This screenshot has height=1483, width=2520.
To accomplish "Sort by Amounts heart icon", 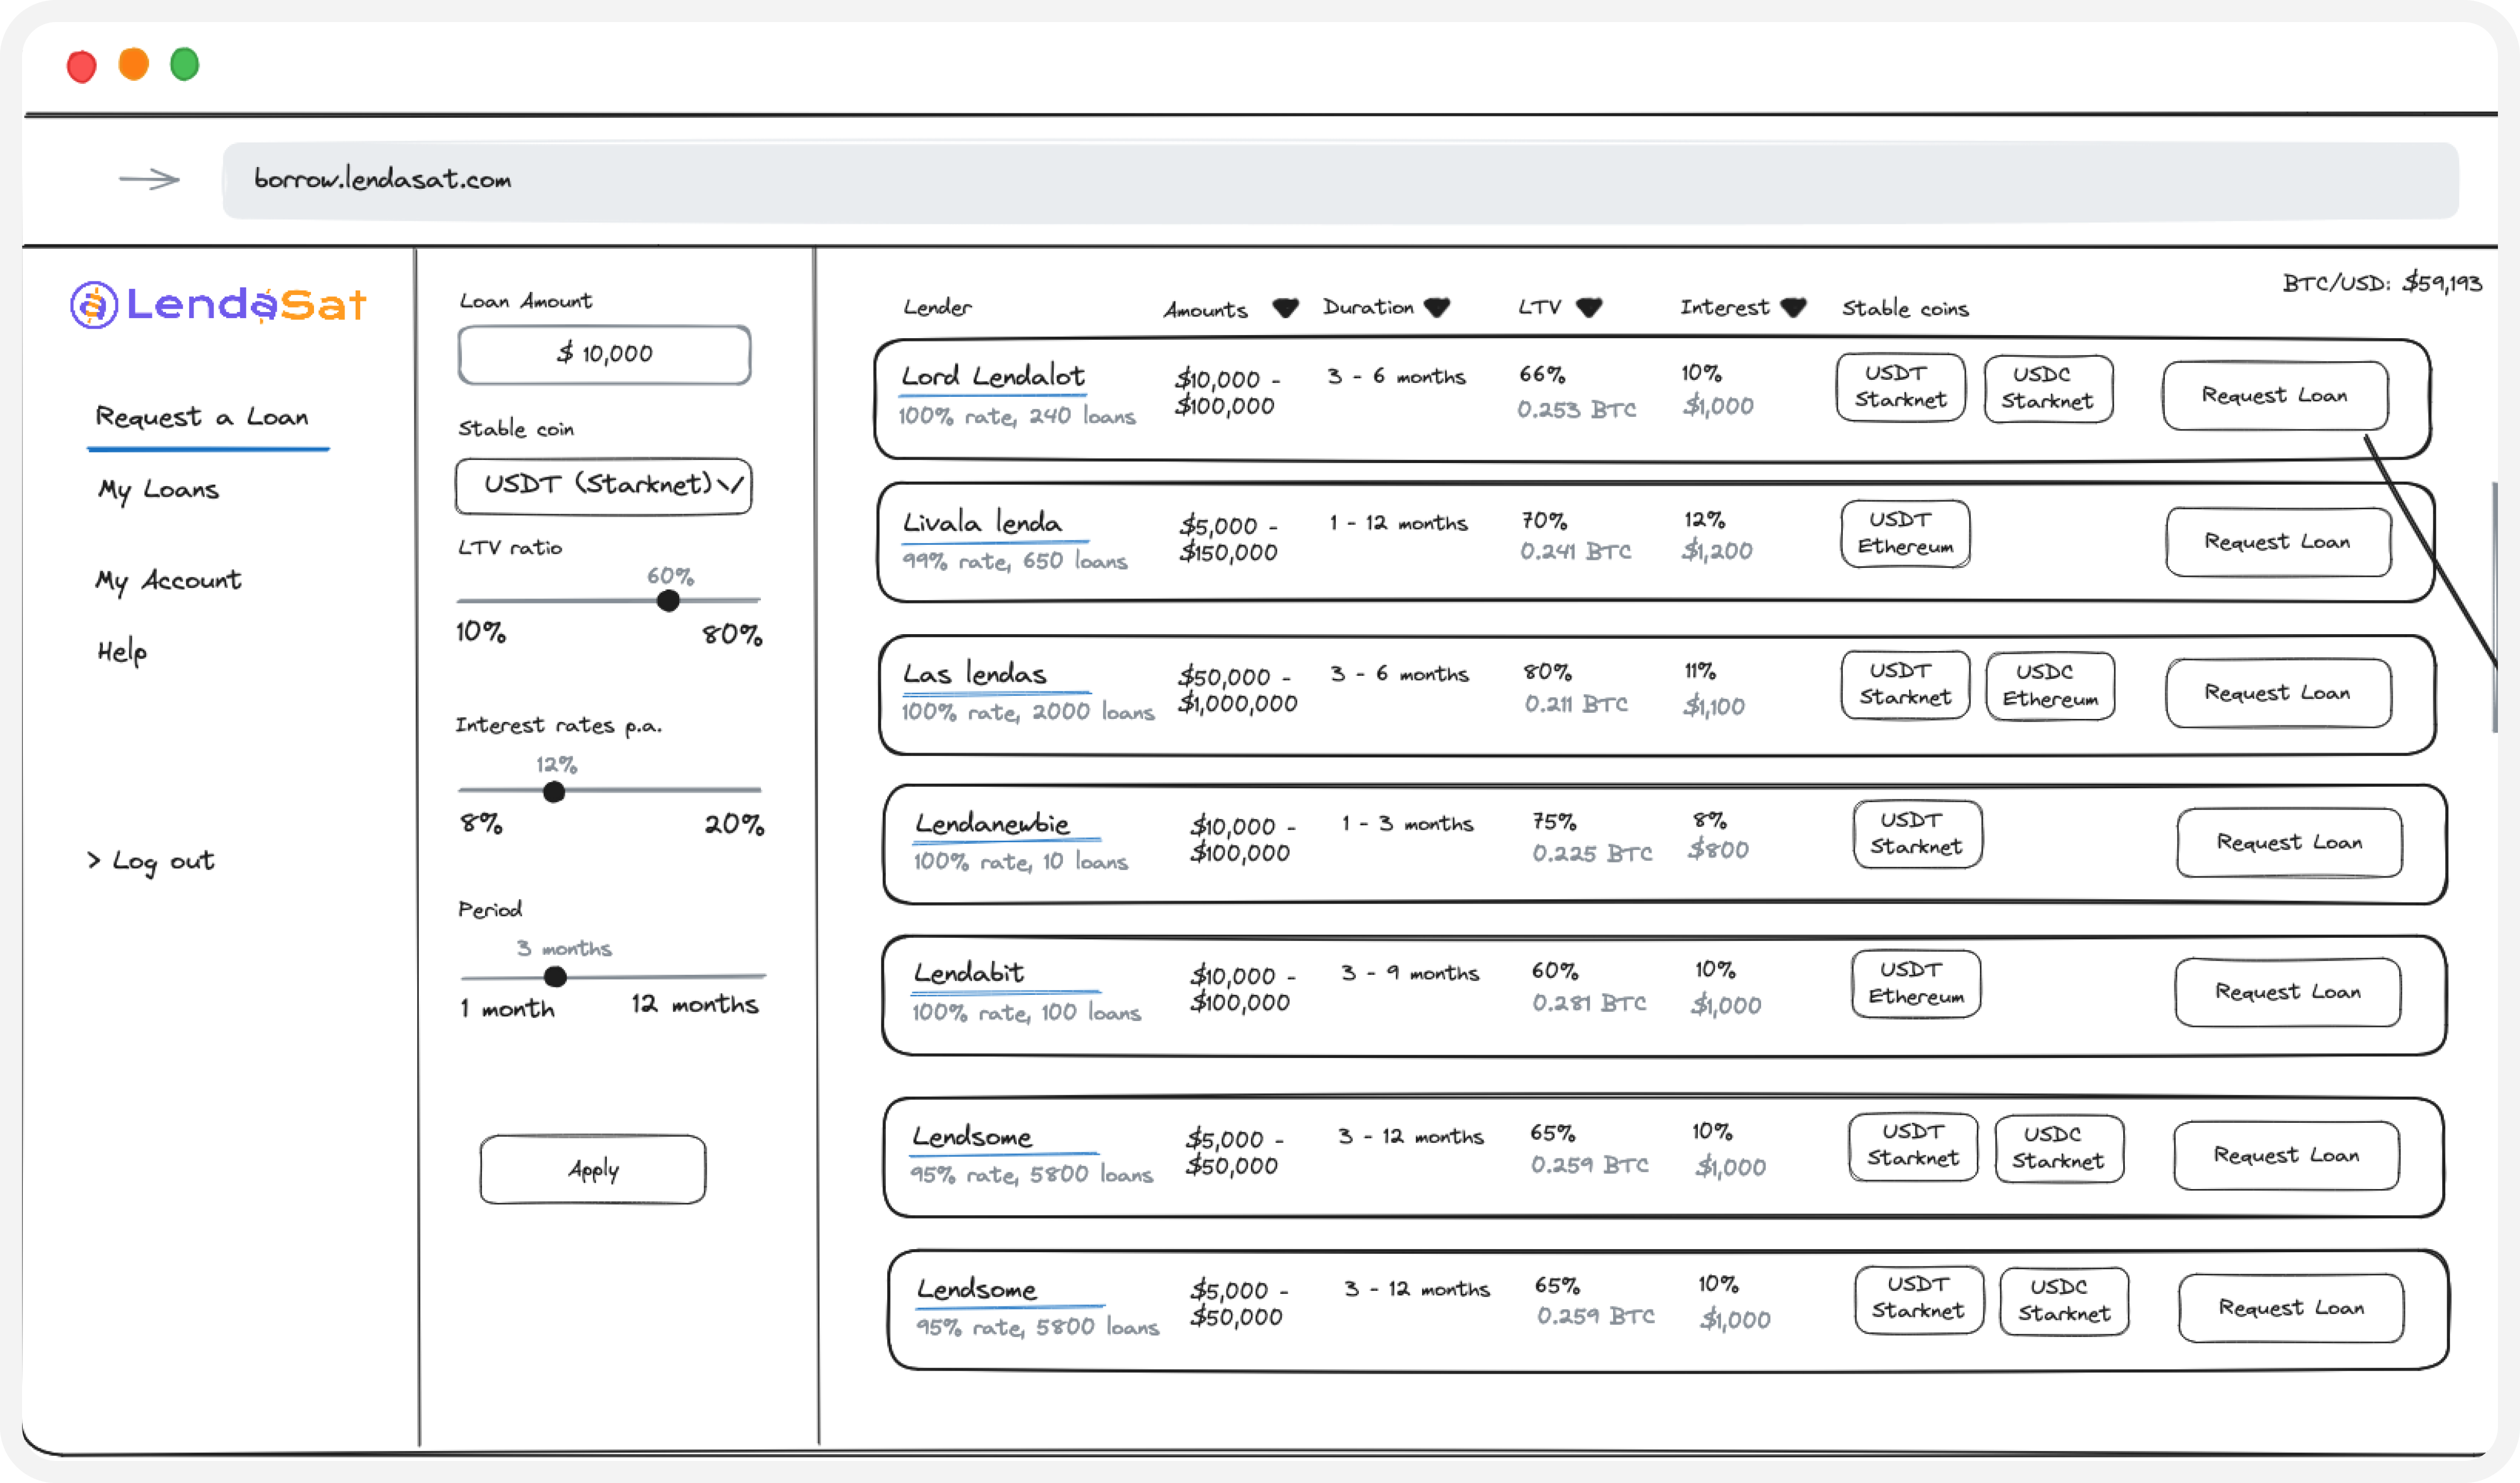I will (x=1285, y=308).
